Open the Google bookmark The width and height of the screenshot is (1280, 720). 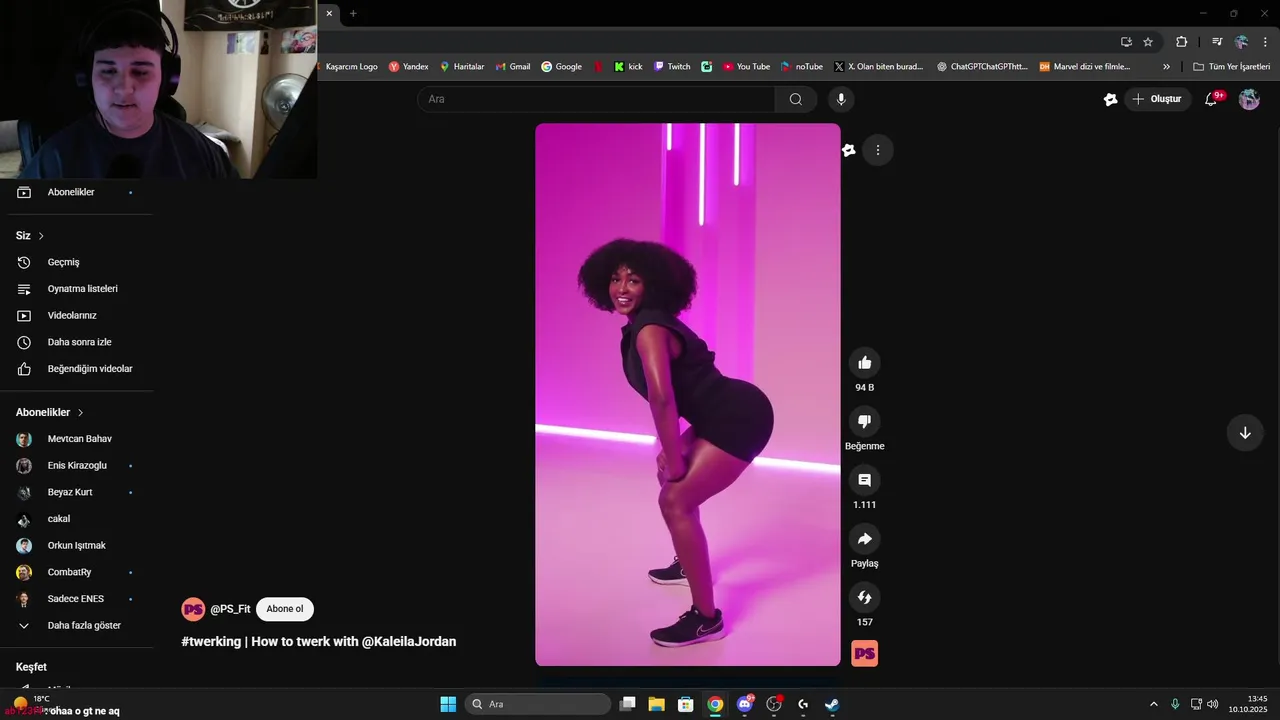click(562, 67)
